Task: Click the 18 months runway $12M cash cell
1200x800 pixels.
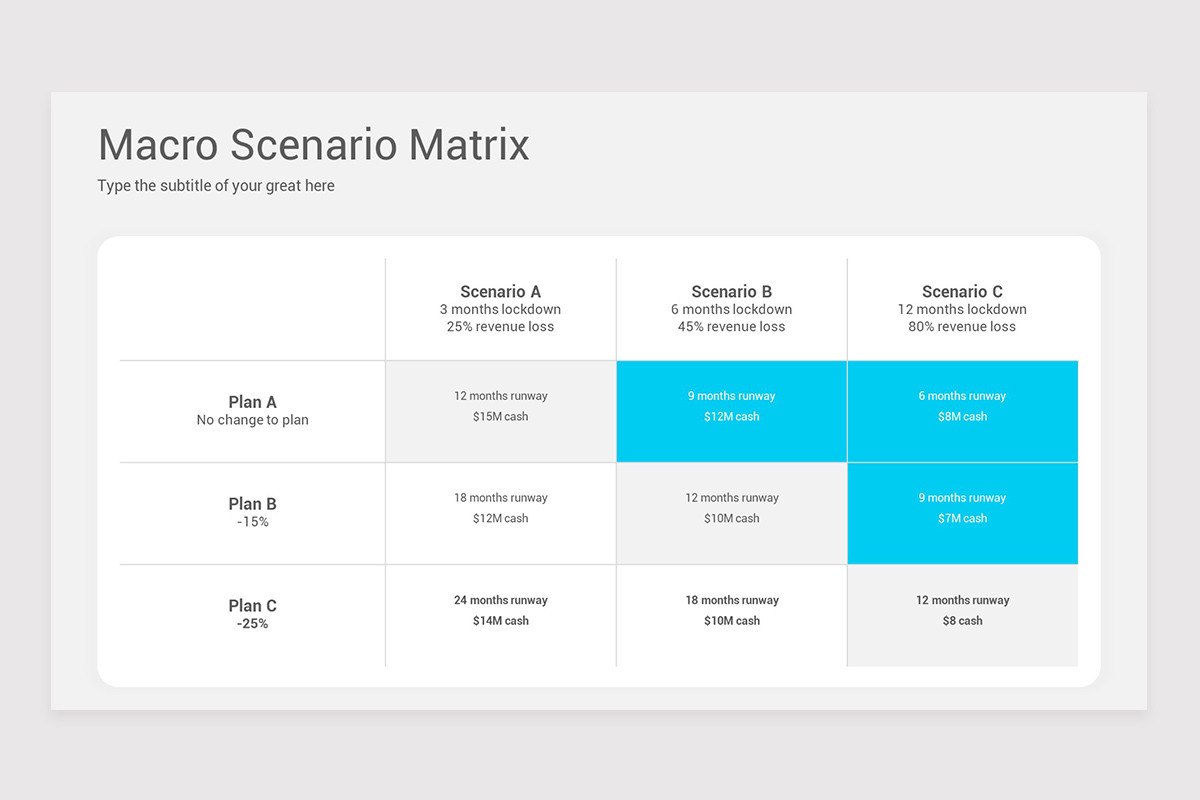Action: [501, 513]
